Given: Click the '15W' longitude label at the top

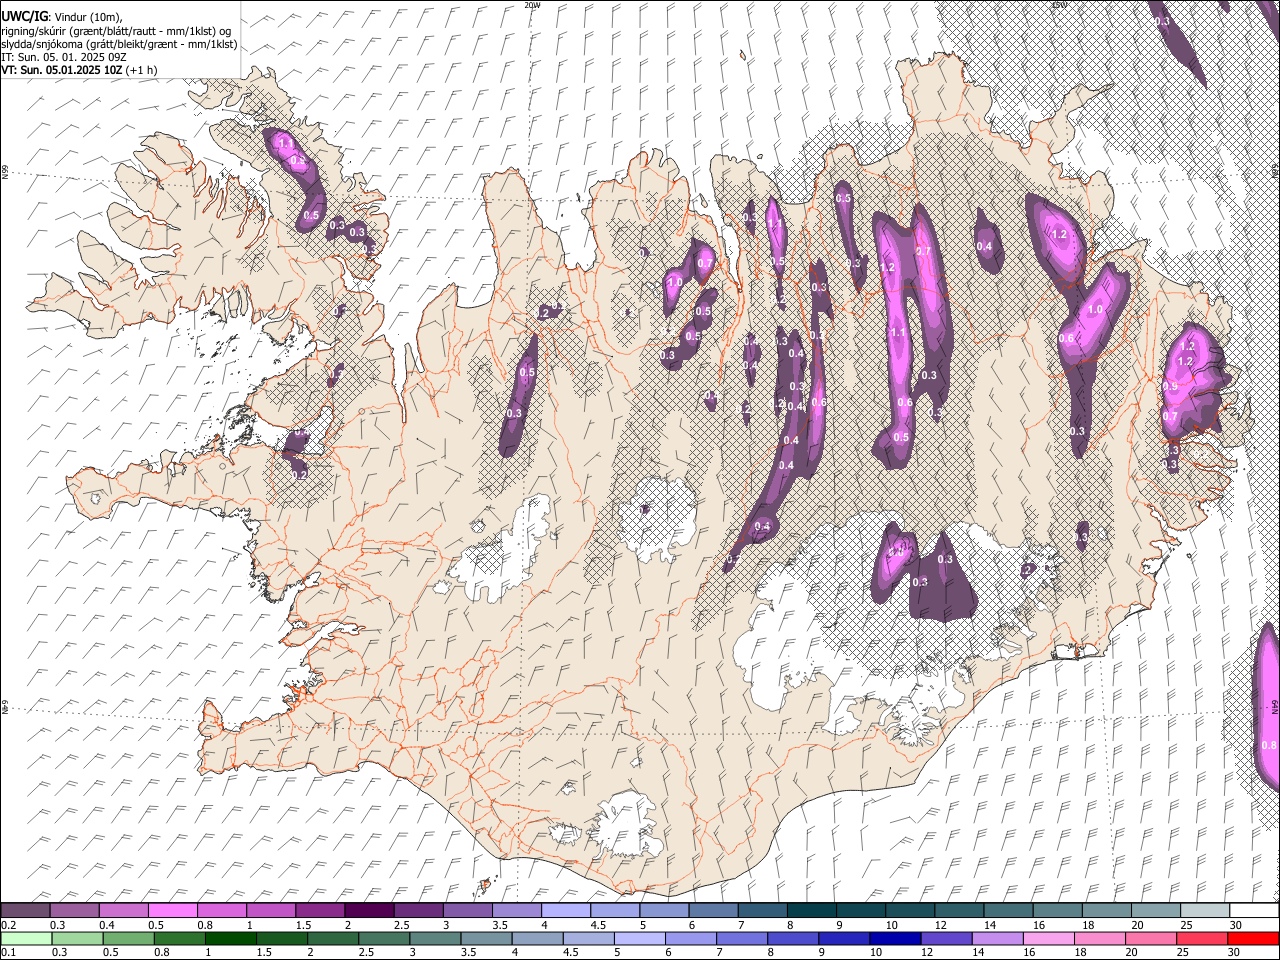Looking at the screenshot, I should pos(1059,5).
